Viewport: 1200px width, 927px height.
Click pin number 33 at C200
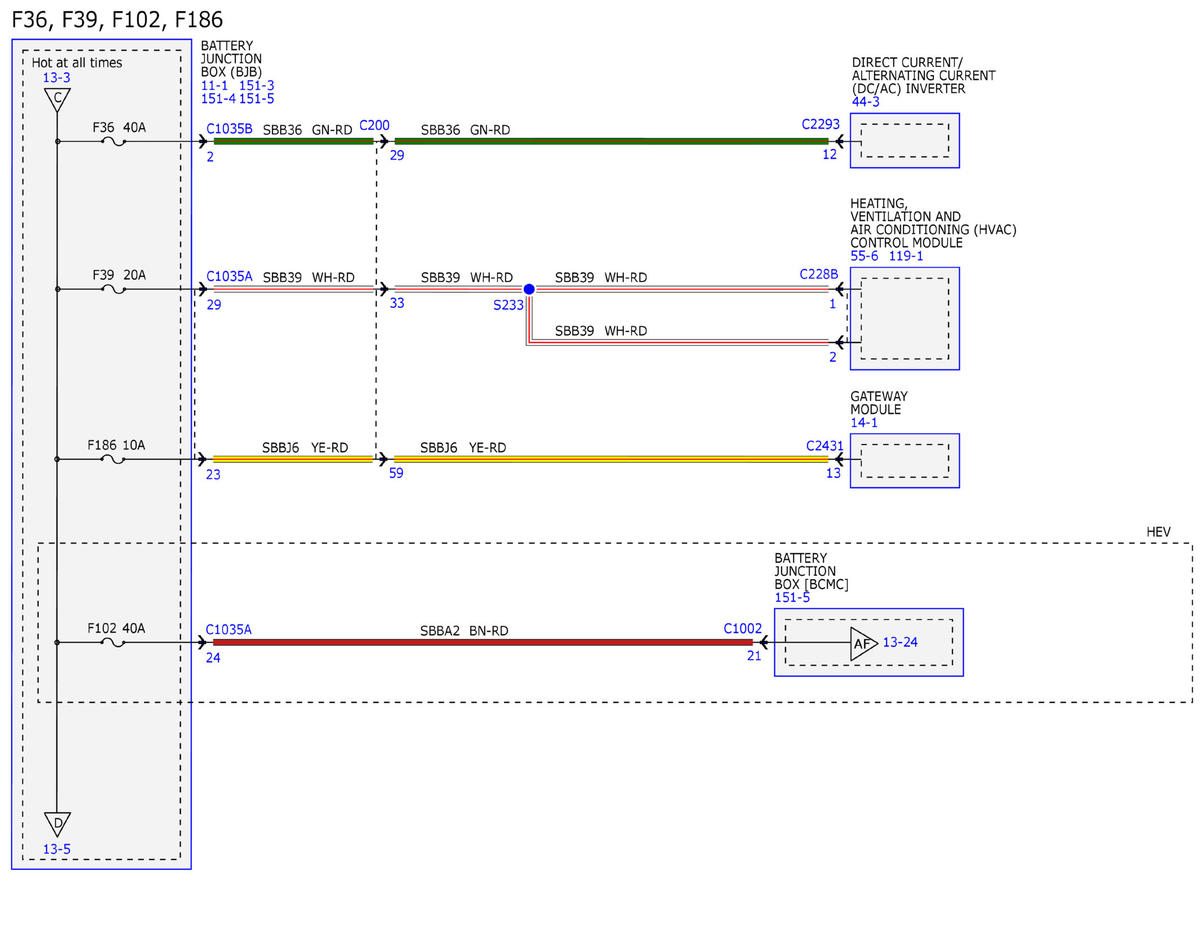[397, 303]
